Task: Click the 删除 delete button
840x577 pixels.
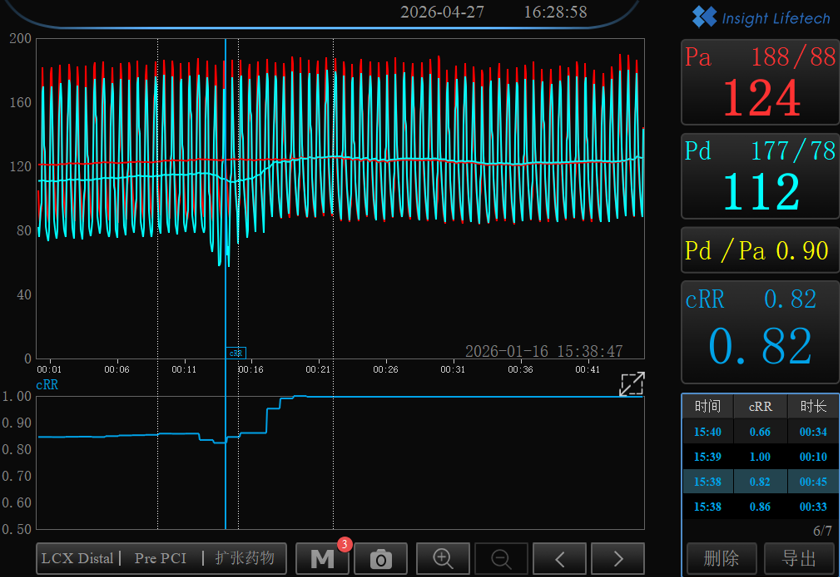Action: point(722,559)
